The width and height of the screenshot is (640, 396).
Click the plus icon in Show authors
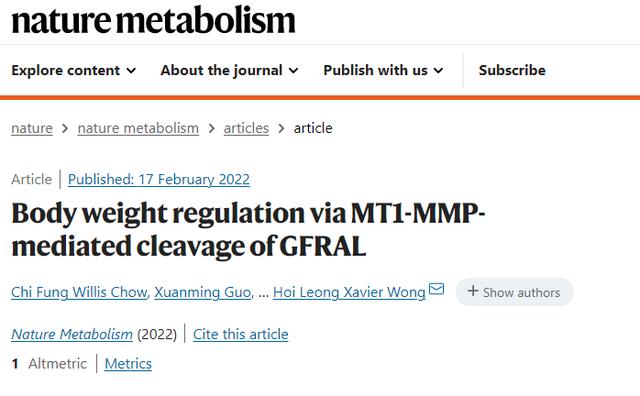473,291
